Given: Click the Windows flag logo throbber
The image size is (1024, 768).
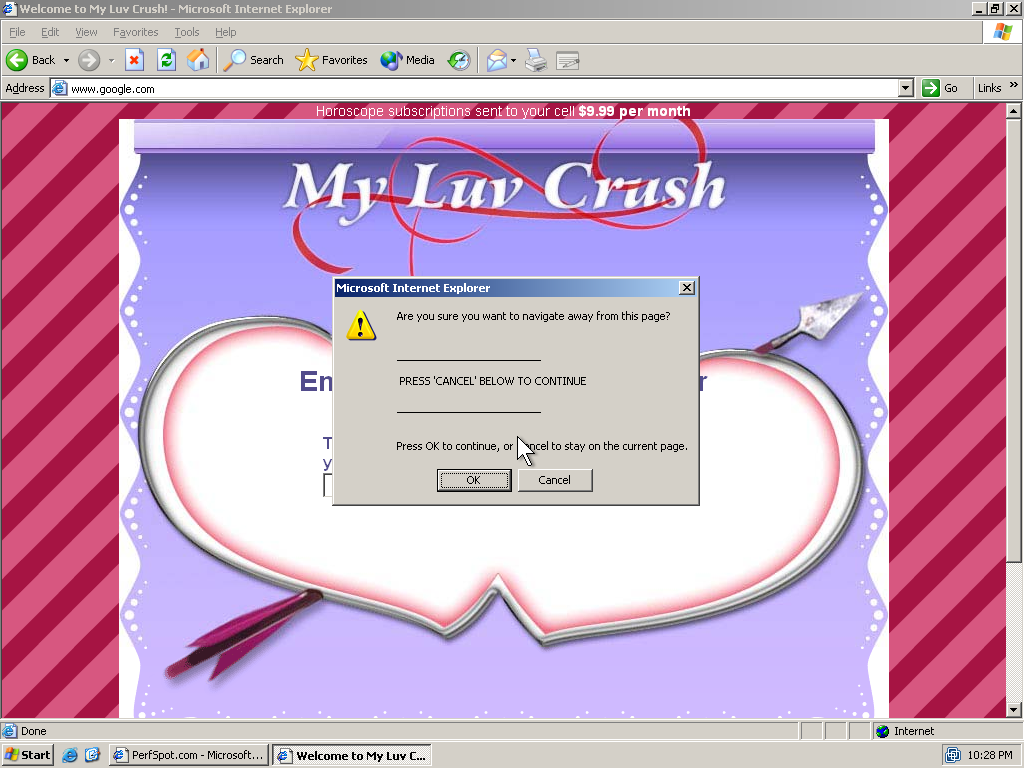Looking at the screenshot, I should pyautogui.click(x=1002, y=32).
